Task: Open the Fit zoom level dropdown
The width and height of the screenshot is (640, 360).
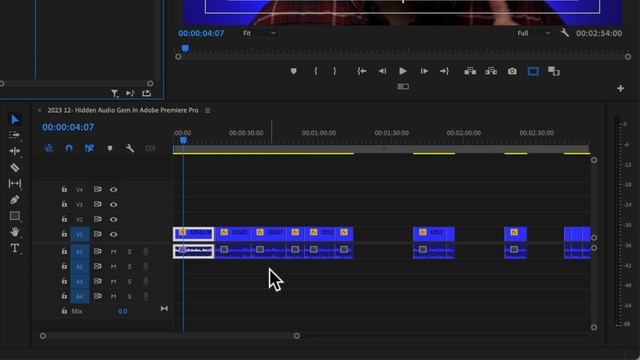Action: [x=259, y=33]
